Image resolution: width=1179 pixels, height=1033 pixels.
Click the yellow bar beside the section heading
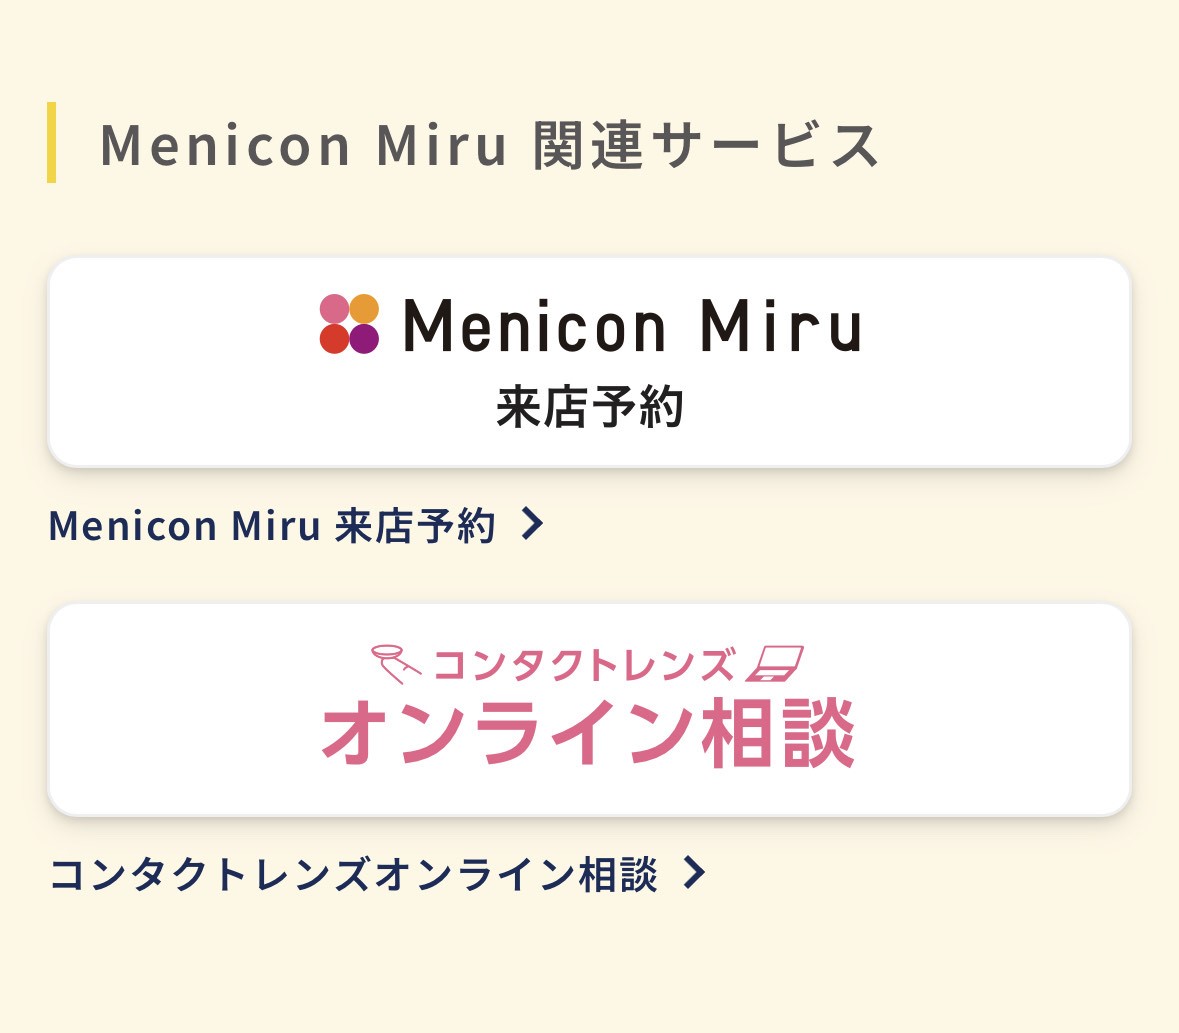tap(51, 142)
